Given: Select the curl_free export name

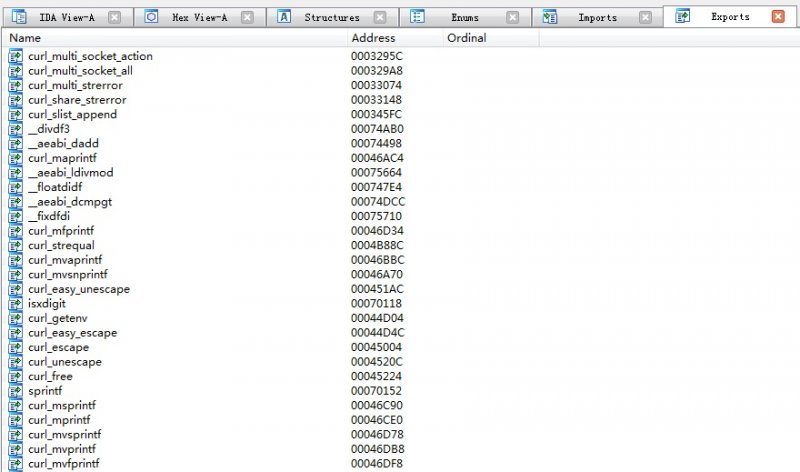Looking at the screenshot, I should click(x=50, y=377).
